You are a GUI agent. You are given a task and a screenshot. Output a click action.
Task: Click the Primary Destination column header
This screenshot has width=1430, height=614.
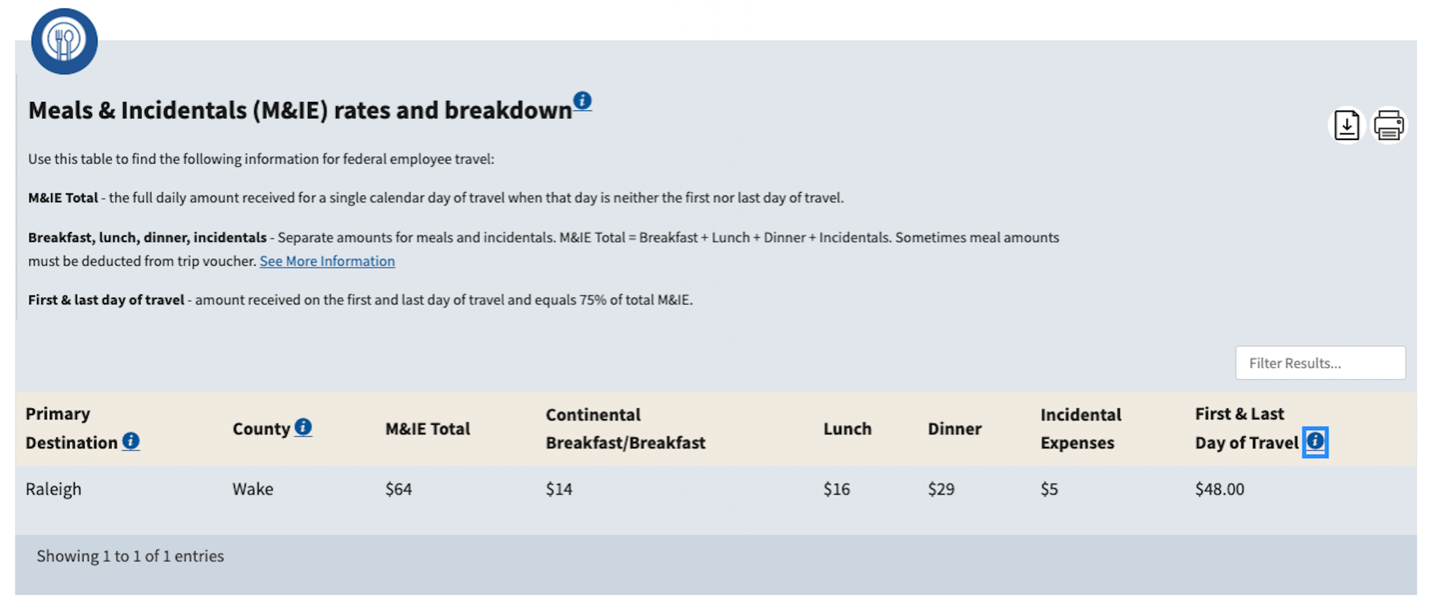point(70,428)
